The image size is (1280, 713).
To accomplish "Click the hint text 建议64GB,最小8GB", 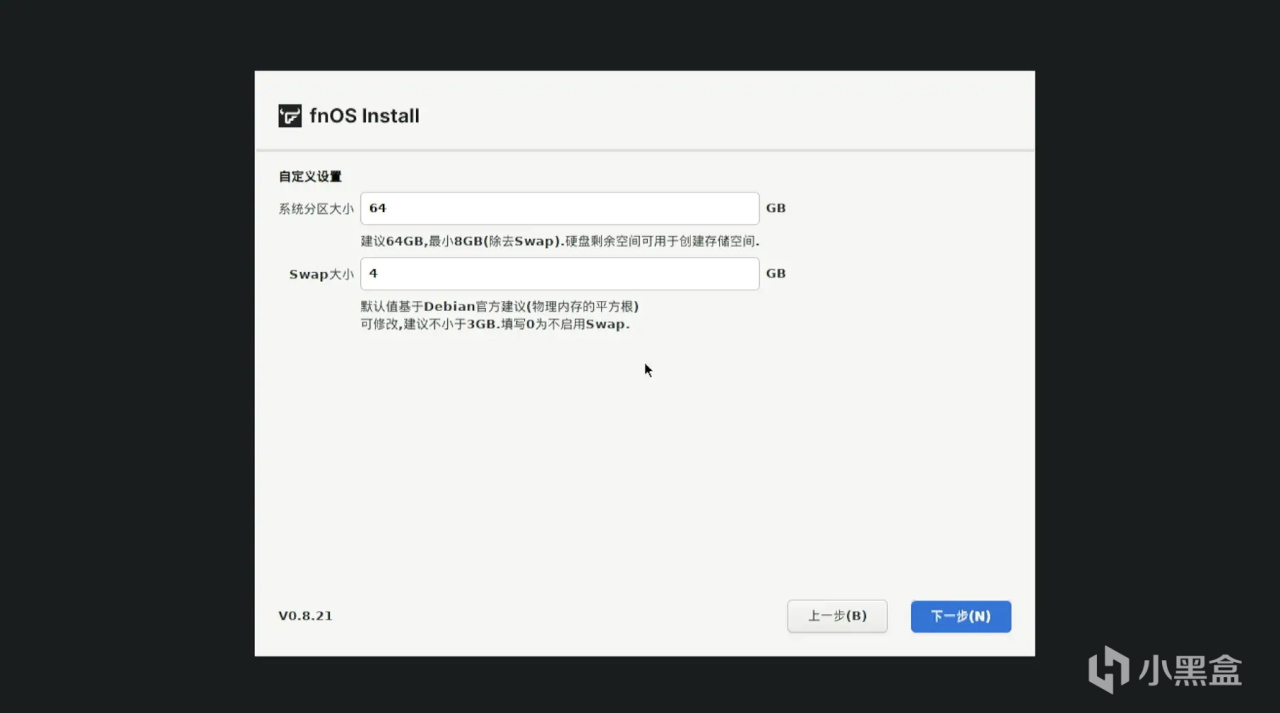I will click(x=560, y=242).
